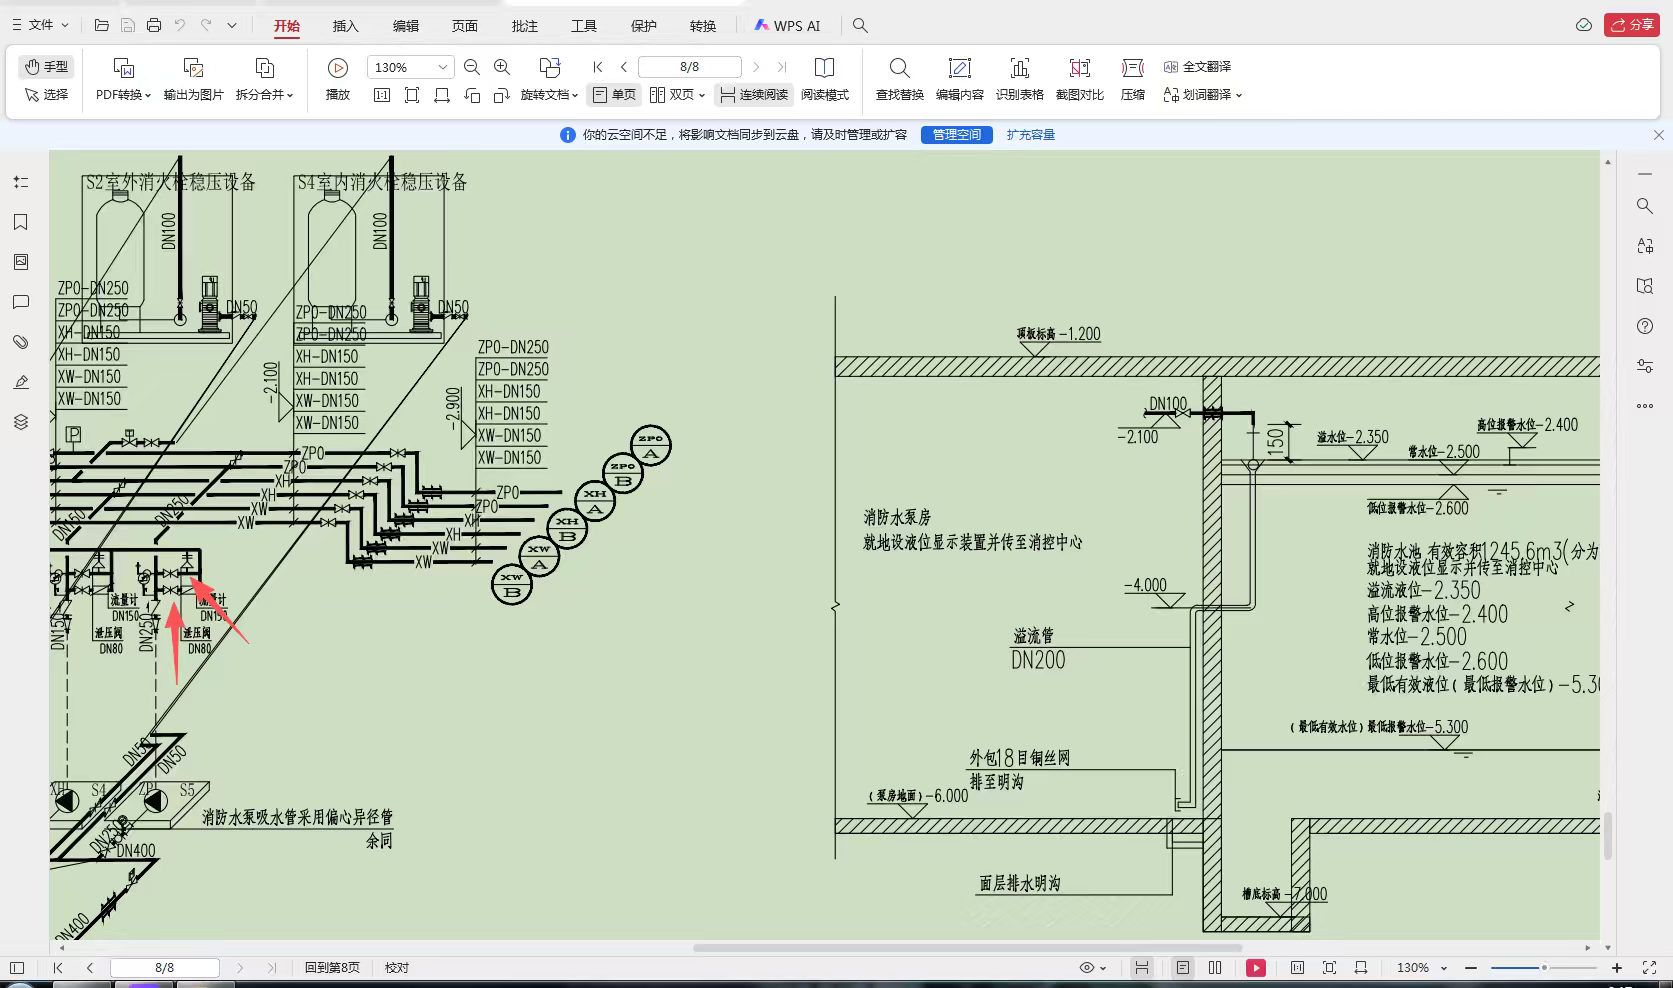The height and width of the screenshot is (988, 1673).
Task: Click the 管理空间 button in notification bar
Action: pos(956,135)
